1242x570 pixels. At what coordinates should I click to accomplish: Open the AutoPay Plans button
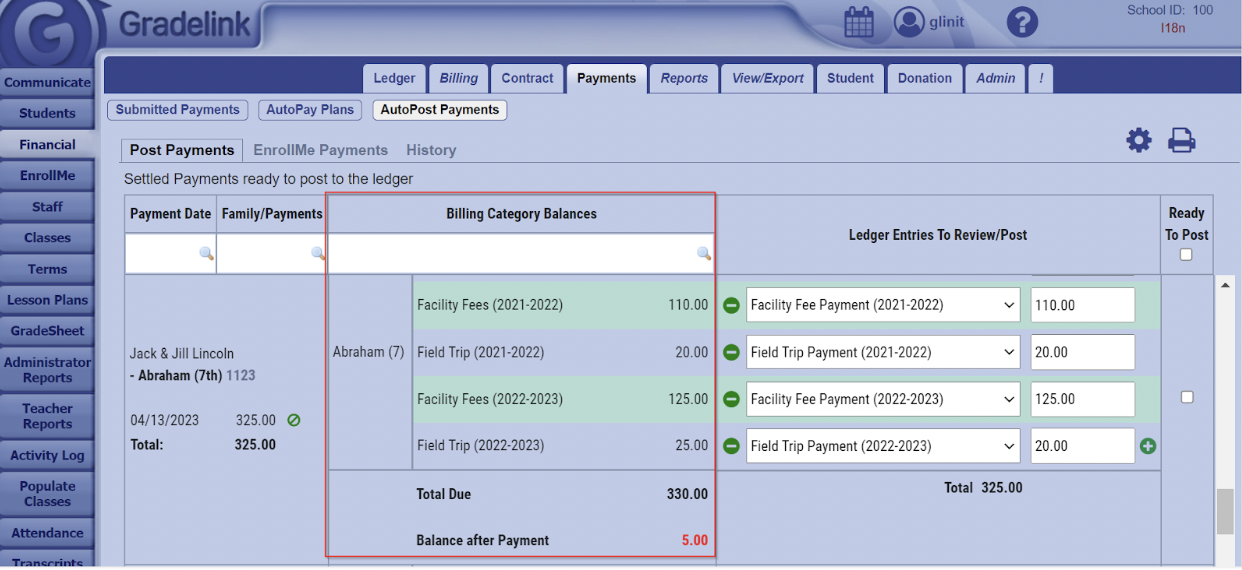tap(310, 110)
